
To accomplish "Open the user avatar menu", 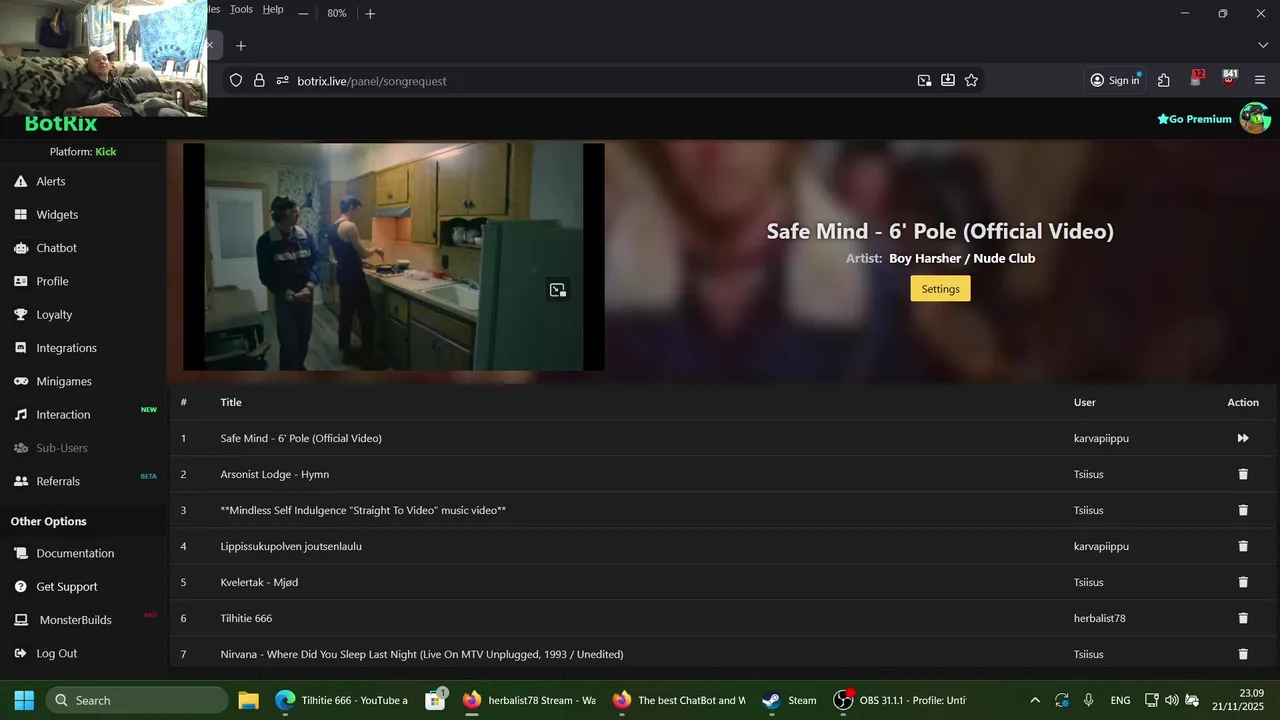I will [x=1255, y=118].
